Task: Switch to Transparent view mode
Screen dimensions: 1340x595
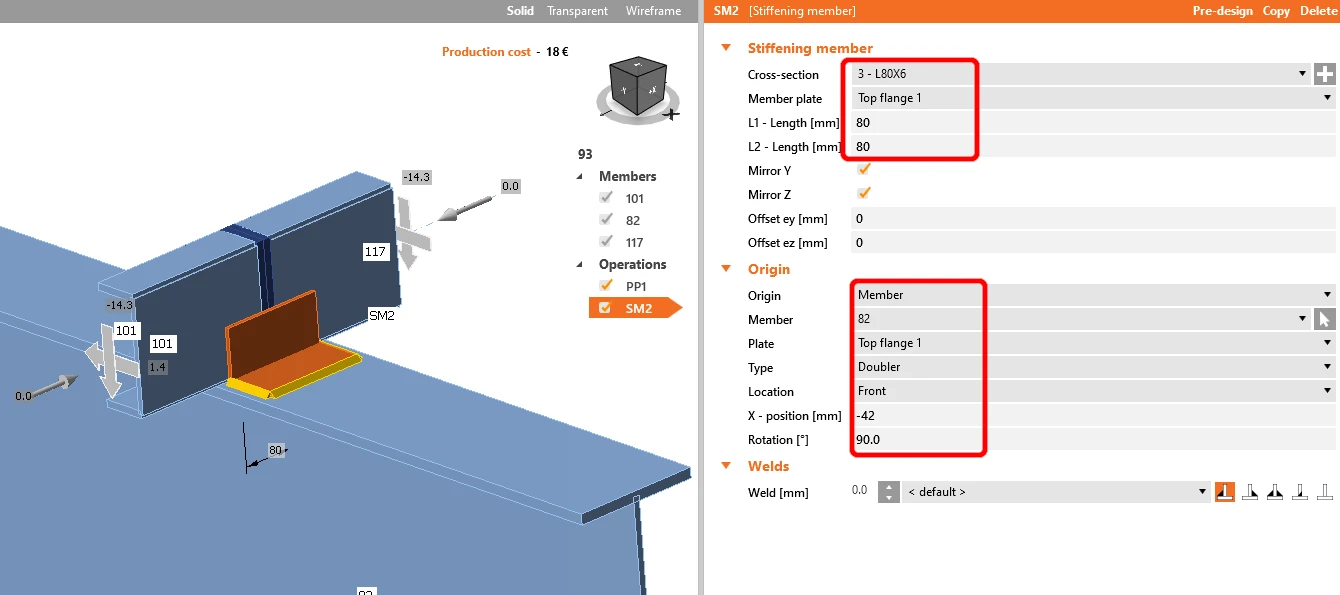Action: (577, 11)
